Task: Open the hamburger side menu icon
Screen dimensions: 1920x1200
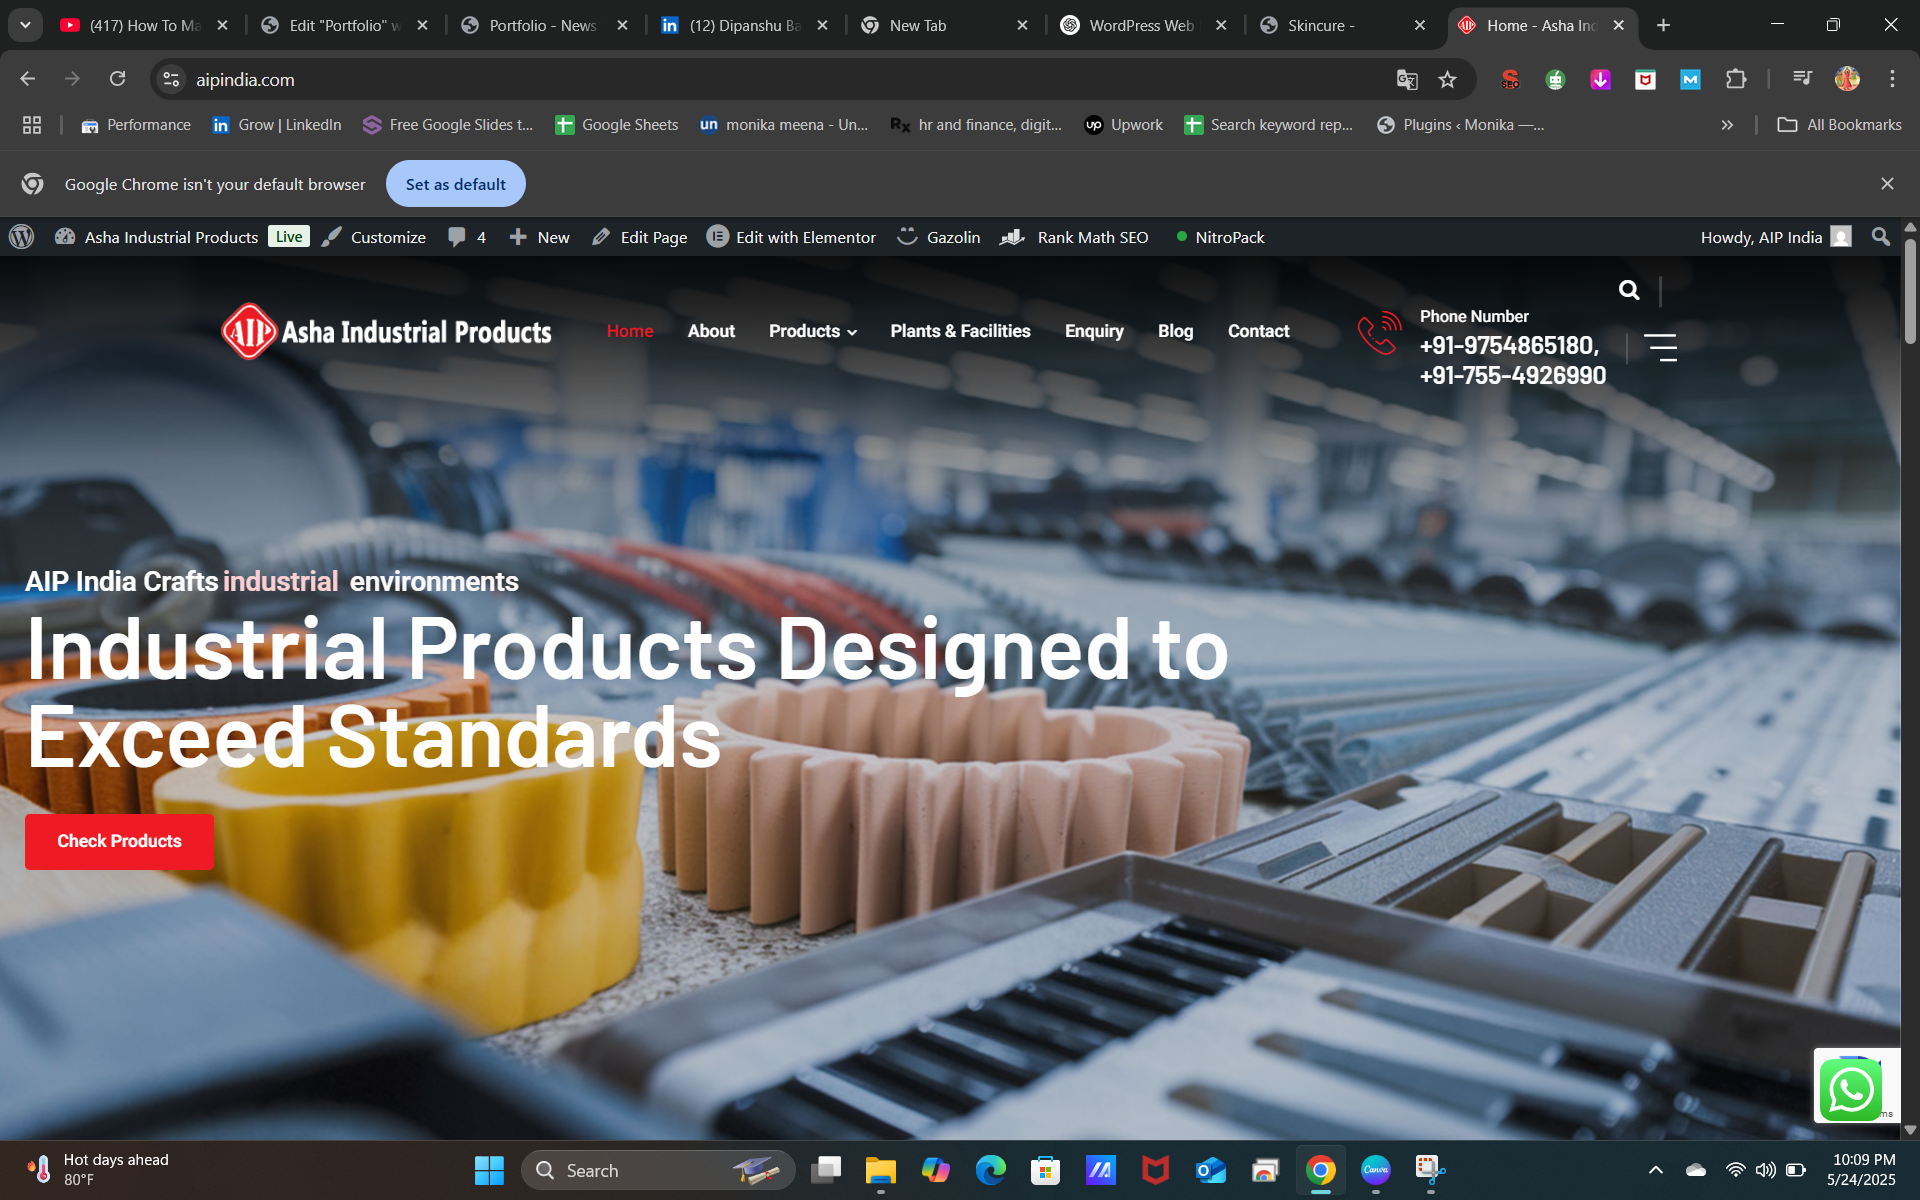Action: click(1660, 347)
